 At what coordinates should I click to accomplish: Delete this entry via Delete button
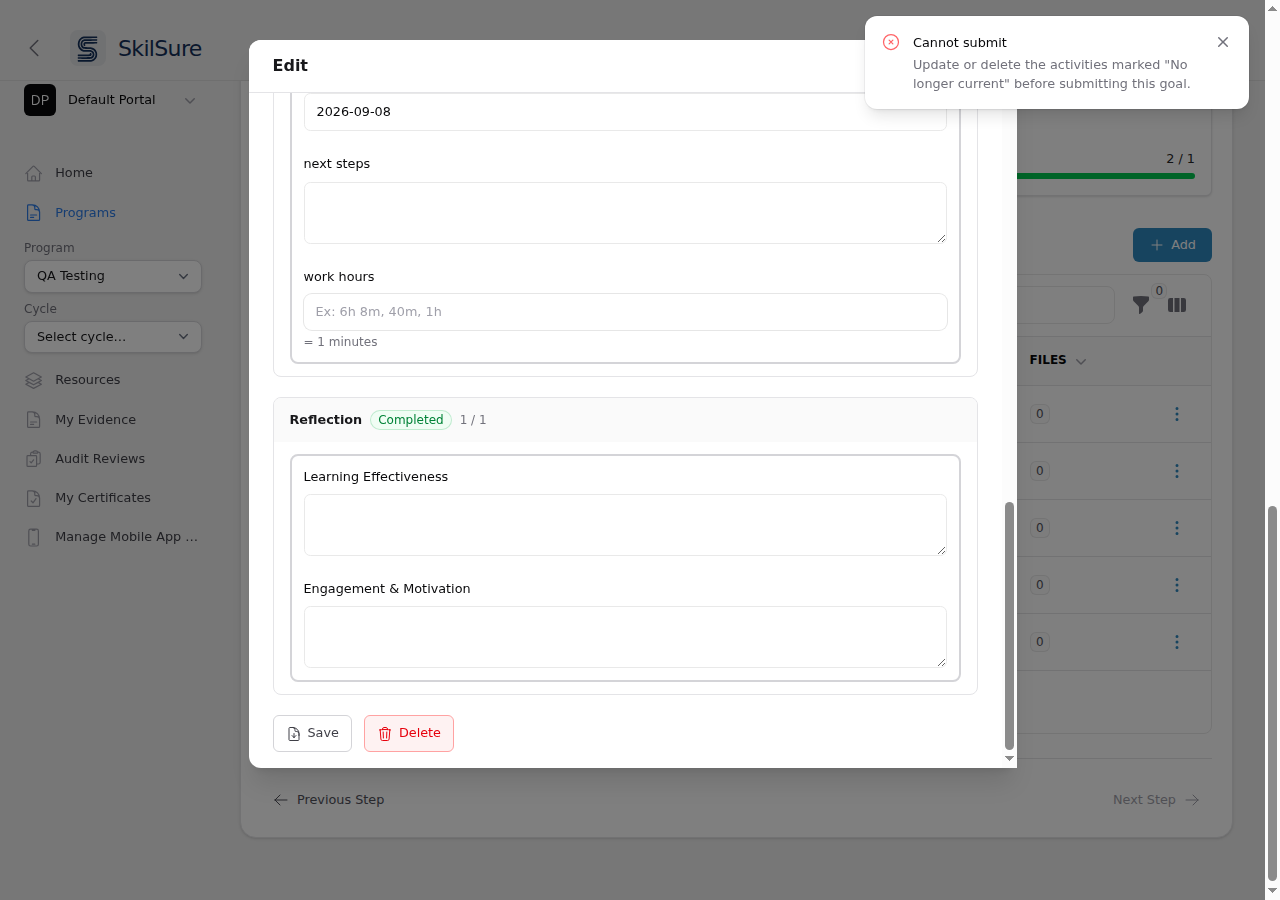[x=409, y=733]
